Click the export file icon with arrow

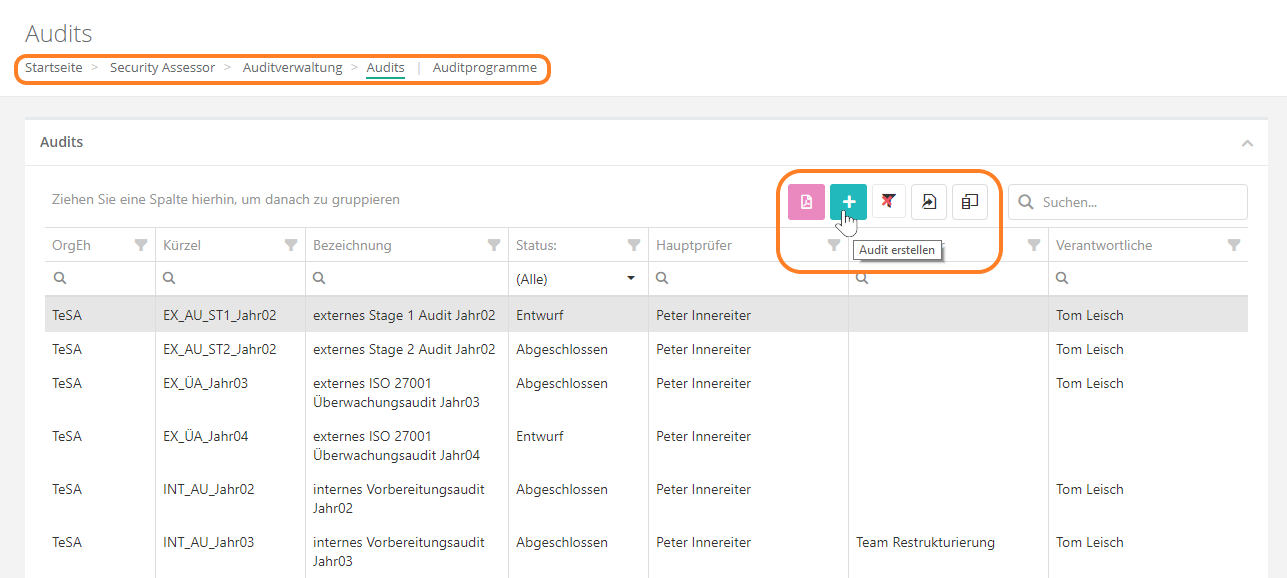[x=929, y=202]
